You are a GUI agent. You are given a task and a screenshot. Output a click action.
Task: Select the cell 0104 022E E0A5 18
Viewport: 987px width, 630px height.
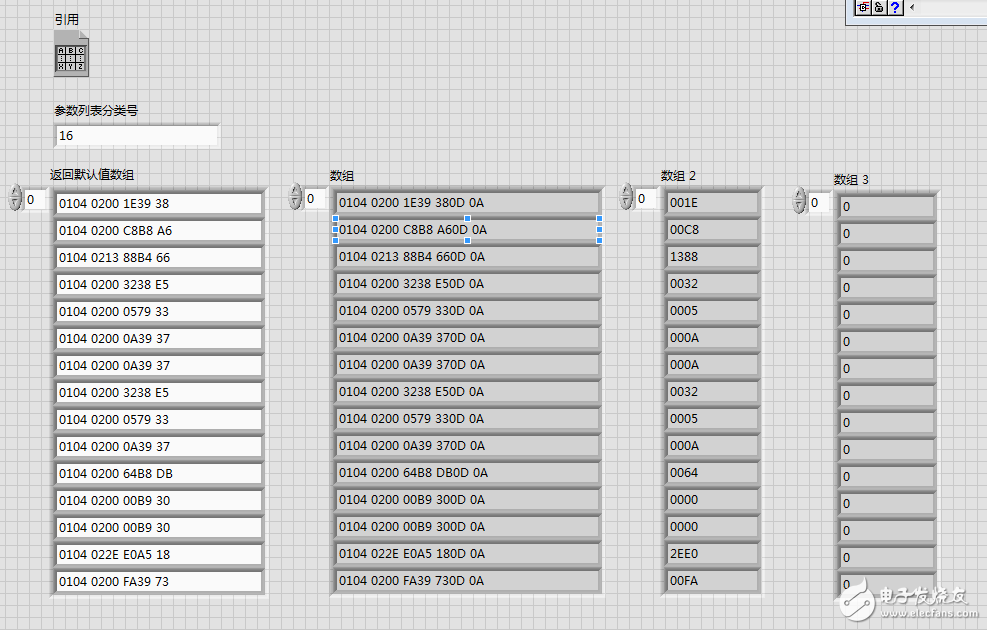(x=159, y=554)
